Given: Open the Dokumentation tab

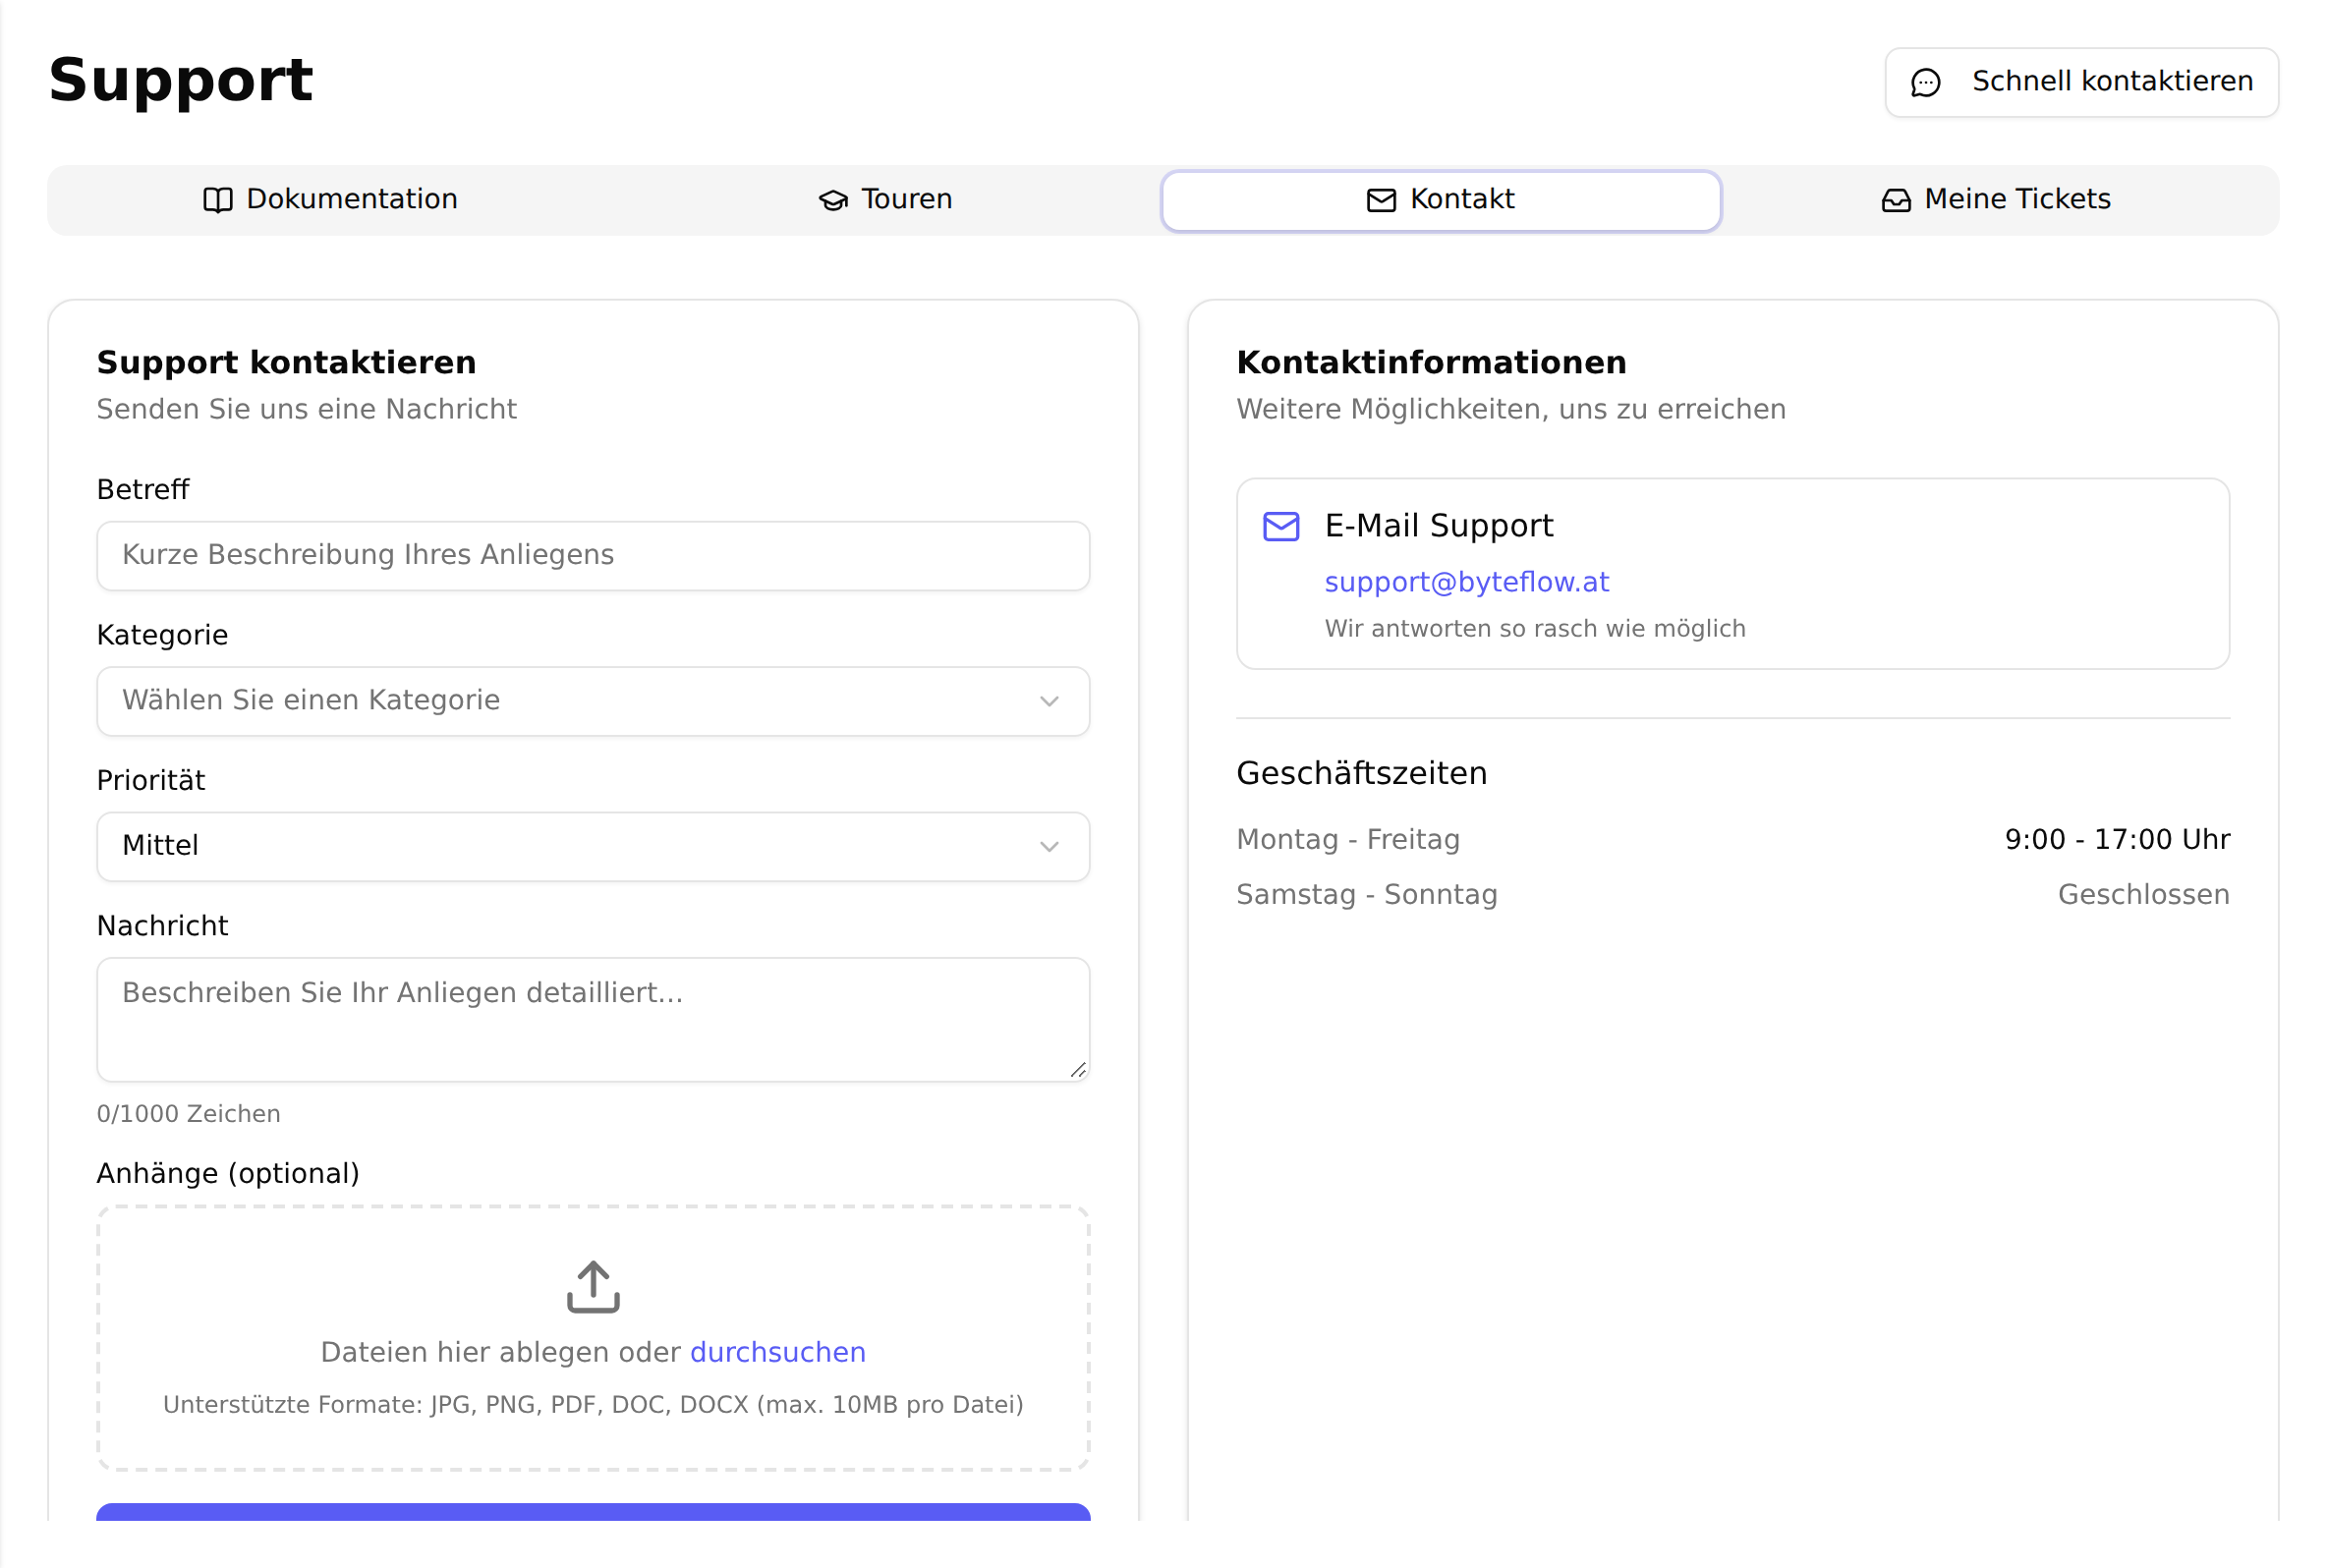Looking at the screenshot, I should point(330,200).
